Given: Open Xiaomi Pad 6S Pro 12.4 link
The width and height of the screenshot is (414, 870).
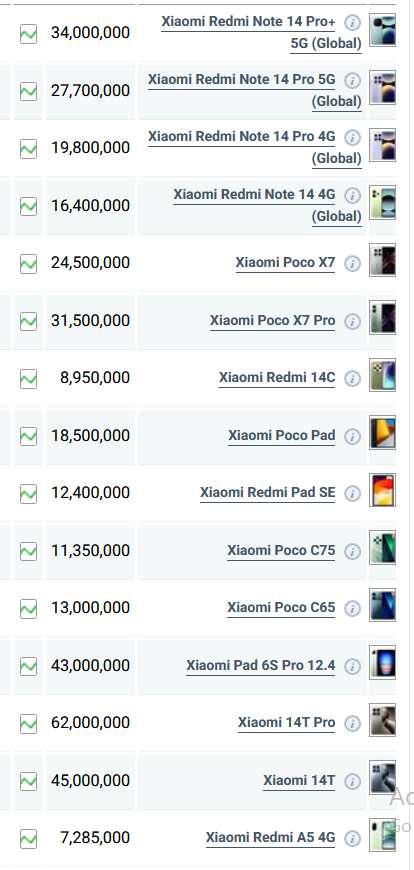Looking at the screenshot, I should point(260,665).
